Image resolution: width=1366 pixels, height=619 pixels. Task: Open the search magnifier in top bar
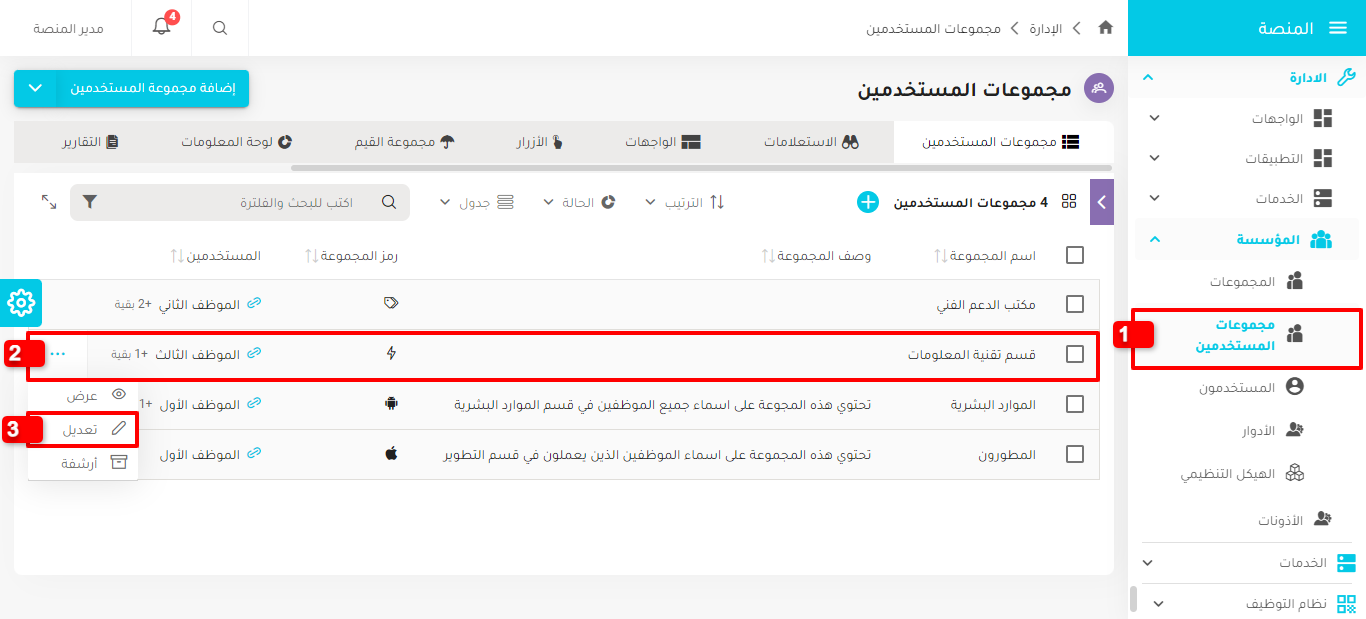(x=220, y=28)
